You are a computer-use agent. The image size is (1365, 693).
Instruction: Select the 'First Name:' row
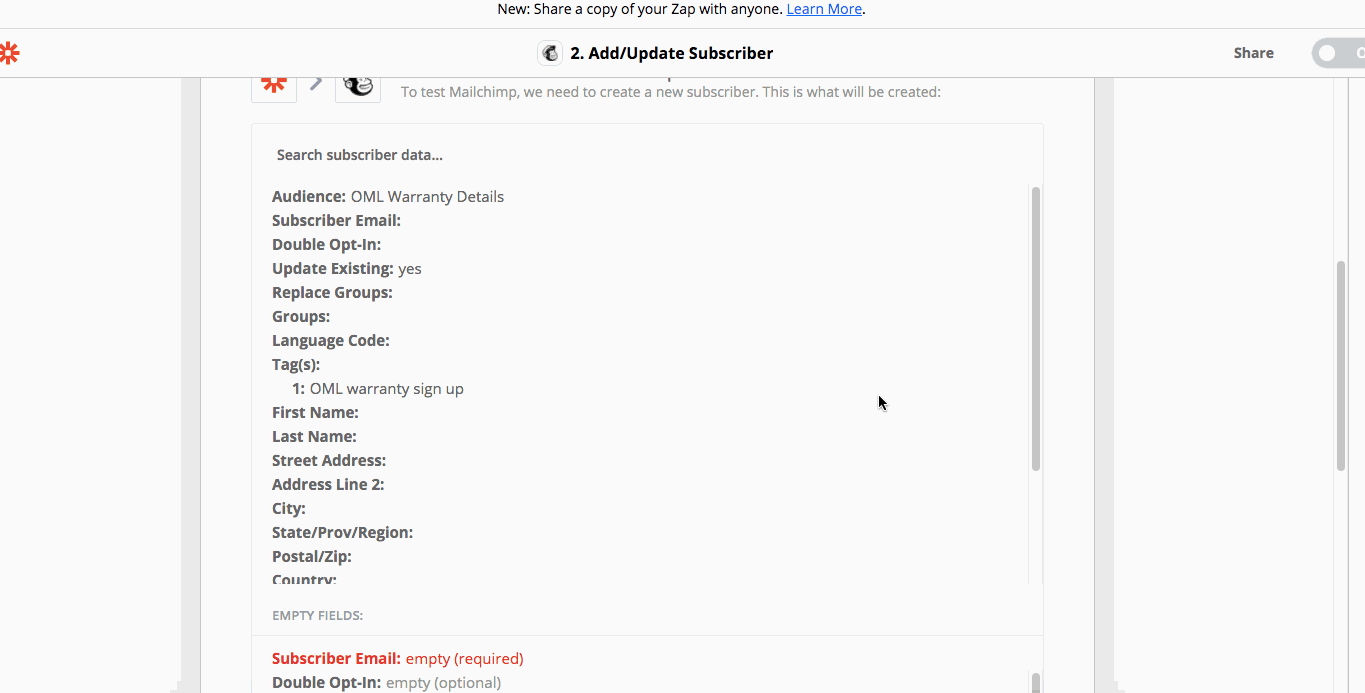click(315, 413)
